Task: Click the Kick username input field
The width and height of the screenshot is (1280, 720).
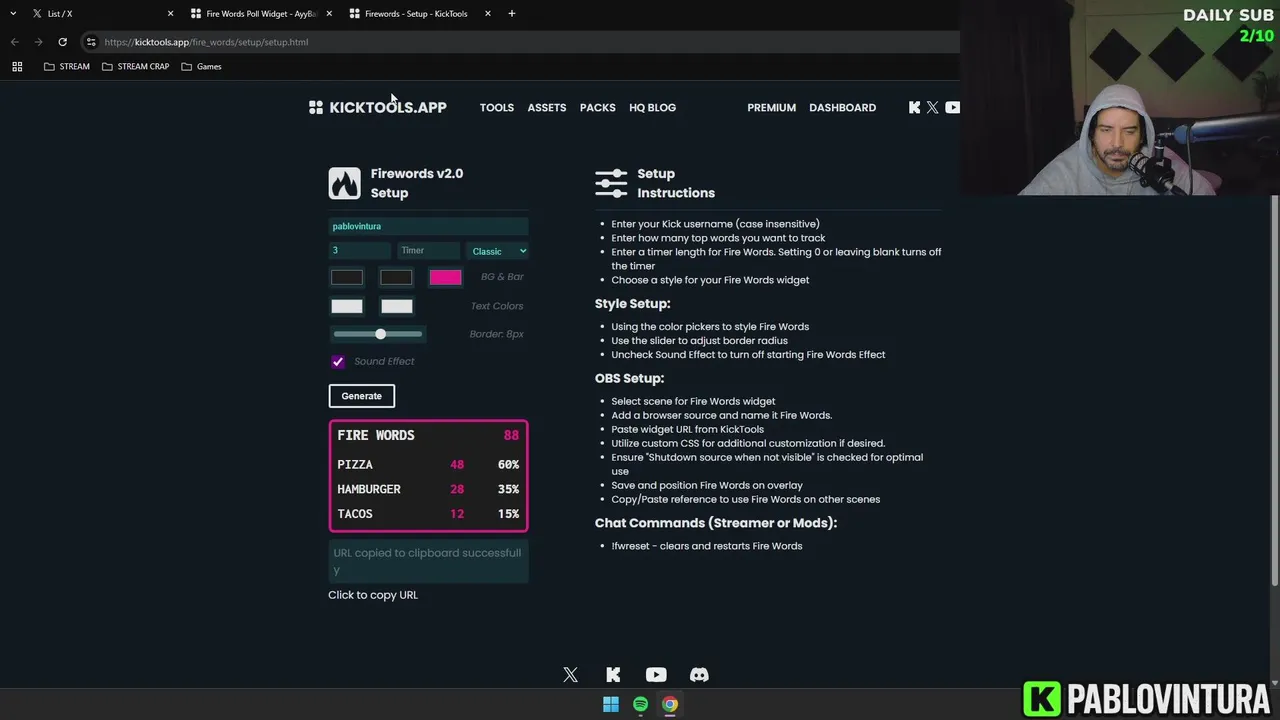Action: tap(428, 227)
